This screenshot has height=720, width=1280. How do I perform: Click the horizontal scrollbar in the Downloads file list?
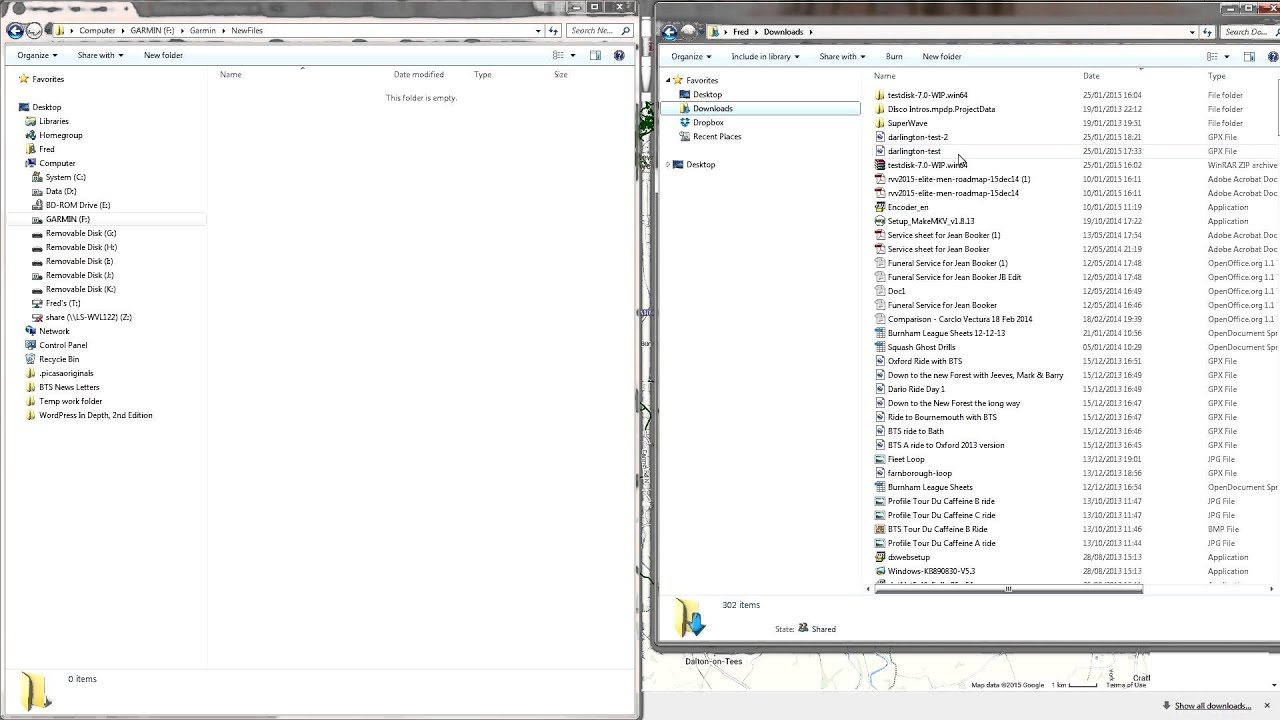[x=1008, y=589]
